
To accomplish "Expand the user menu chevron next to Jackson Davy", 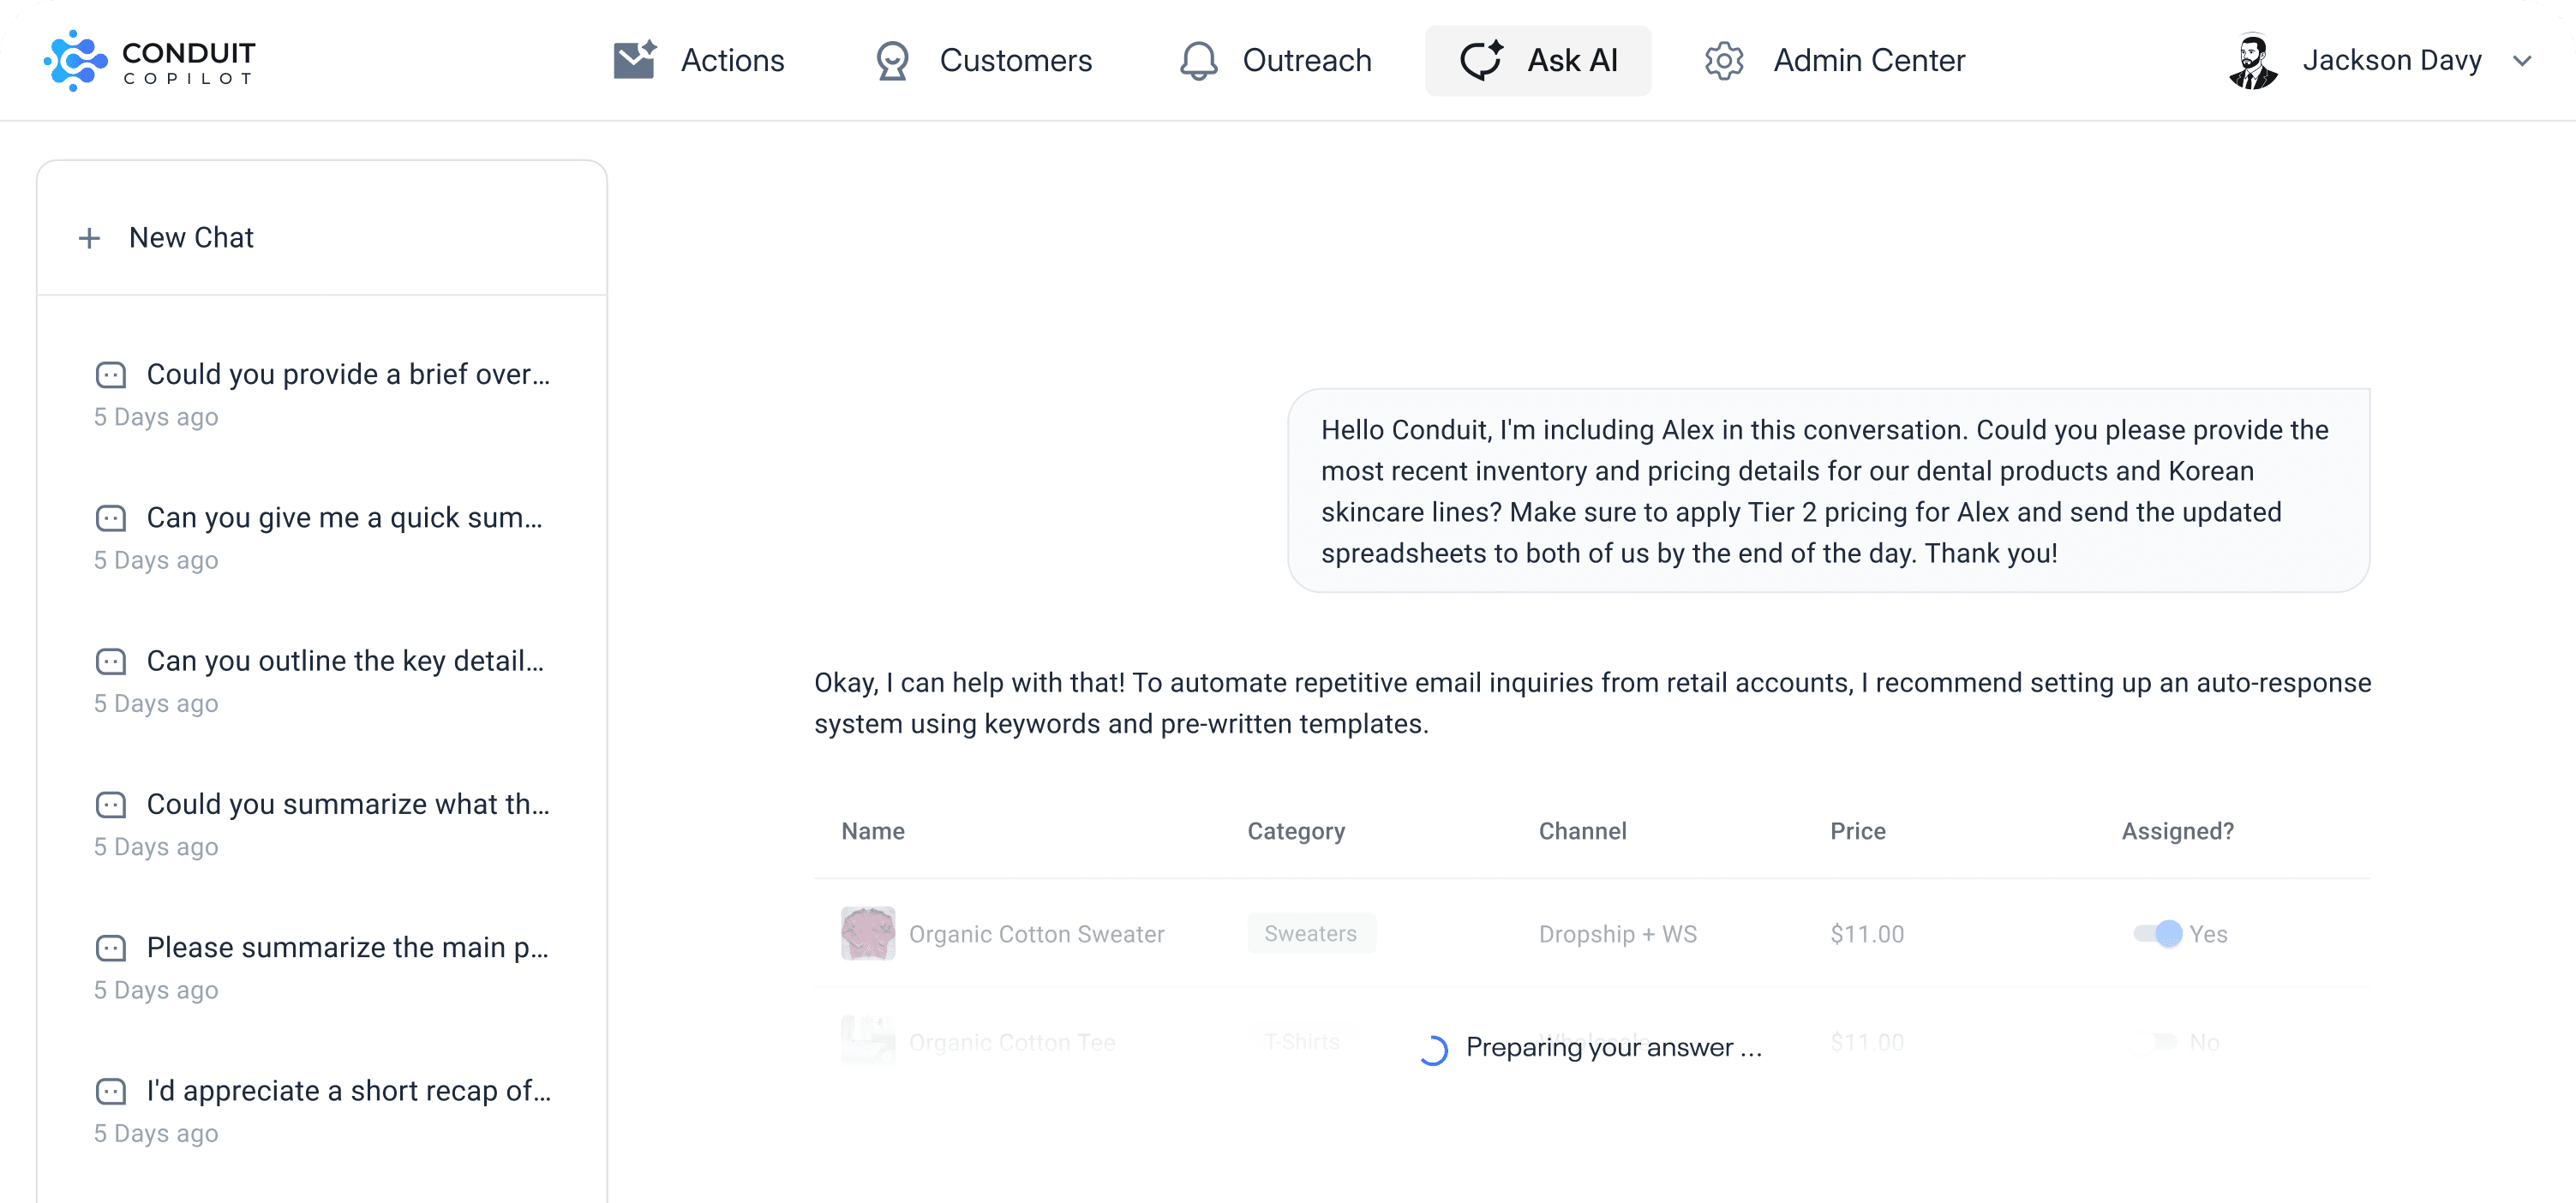I will point(2522,61).
